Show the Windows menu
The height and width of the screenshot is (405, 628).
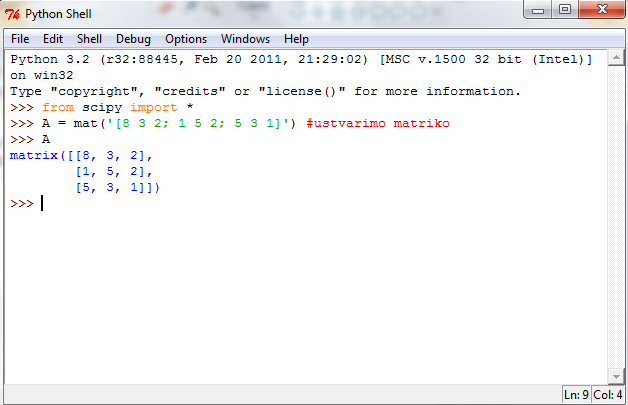[245, 39]
